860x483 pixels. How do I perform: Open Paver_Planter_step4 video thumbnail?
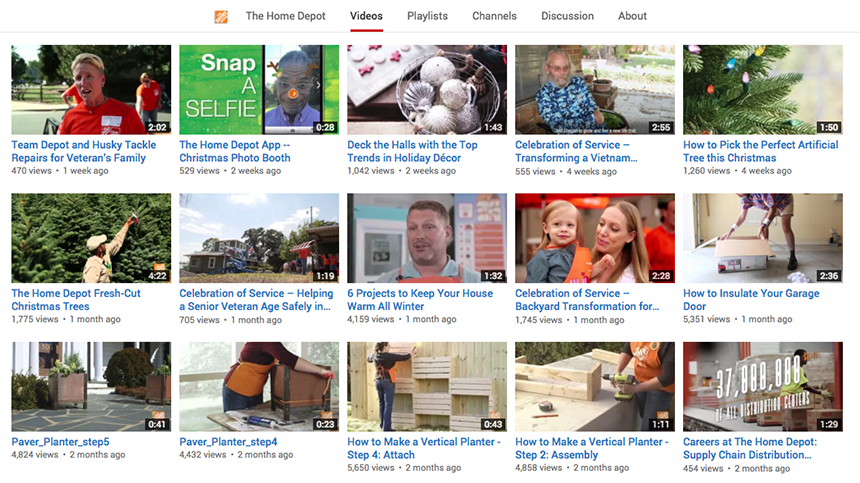coord(259,387)
